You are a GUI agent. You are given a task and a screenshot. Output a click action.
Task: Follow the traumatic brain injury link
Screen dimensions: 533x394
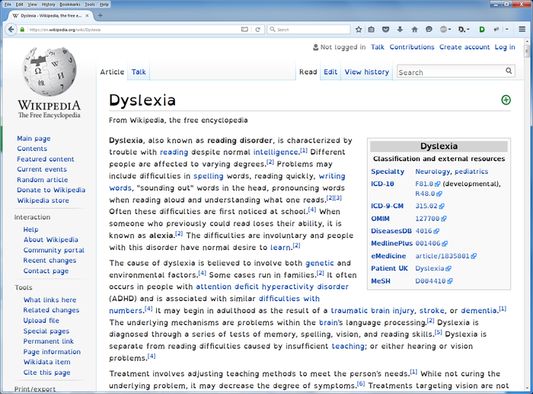(372, 310)
